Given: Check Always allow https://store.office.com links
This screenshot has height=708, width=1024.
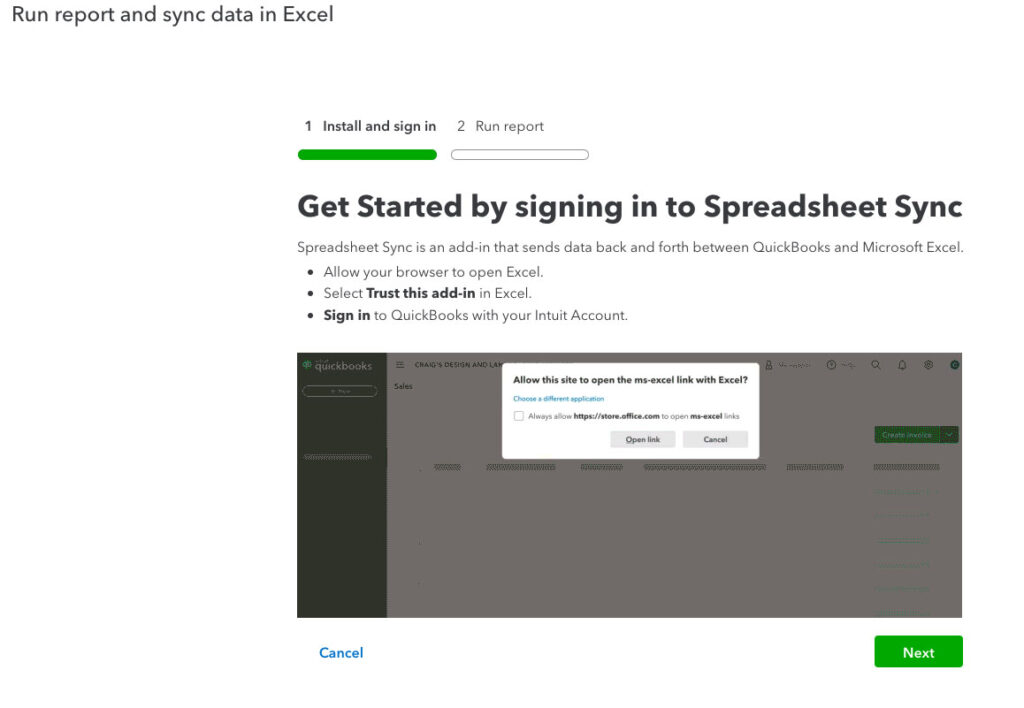Looking at the screenshot, I should (x=518, y=415).
